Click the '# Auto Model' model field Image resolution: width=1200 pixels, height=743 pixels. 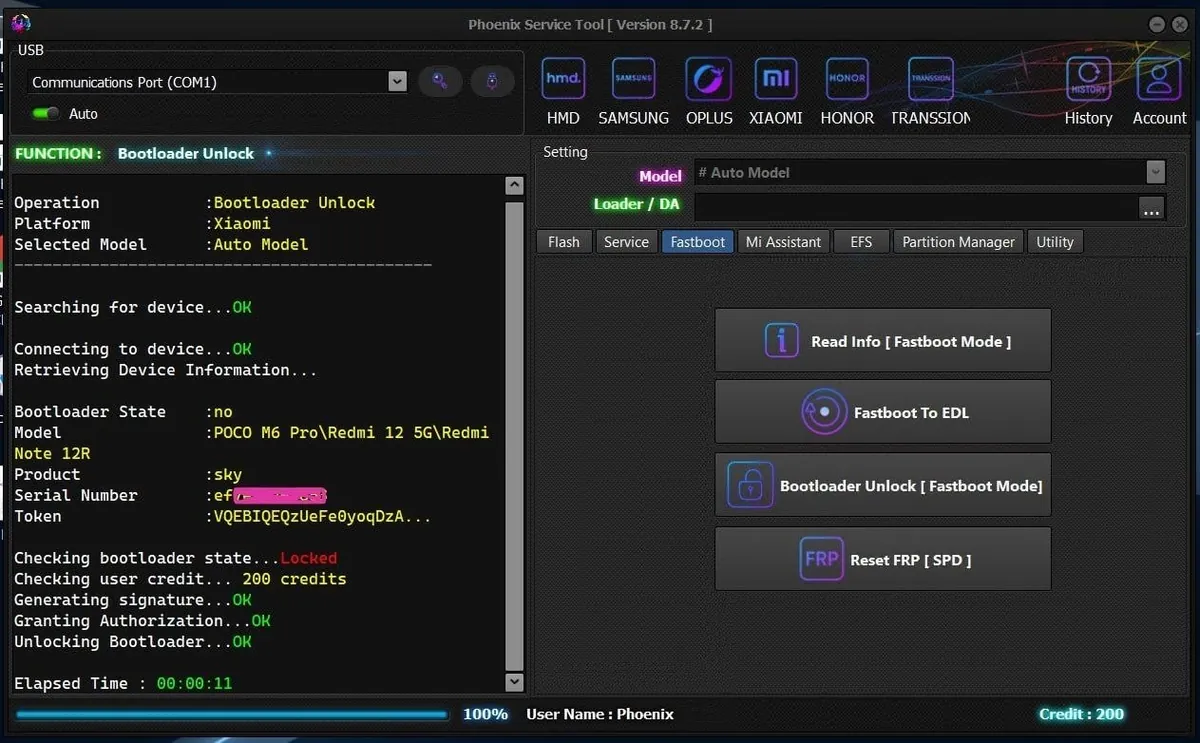tap(919, 173)
